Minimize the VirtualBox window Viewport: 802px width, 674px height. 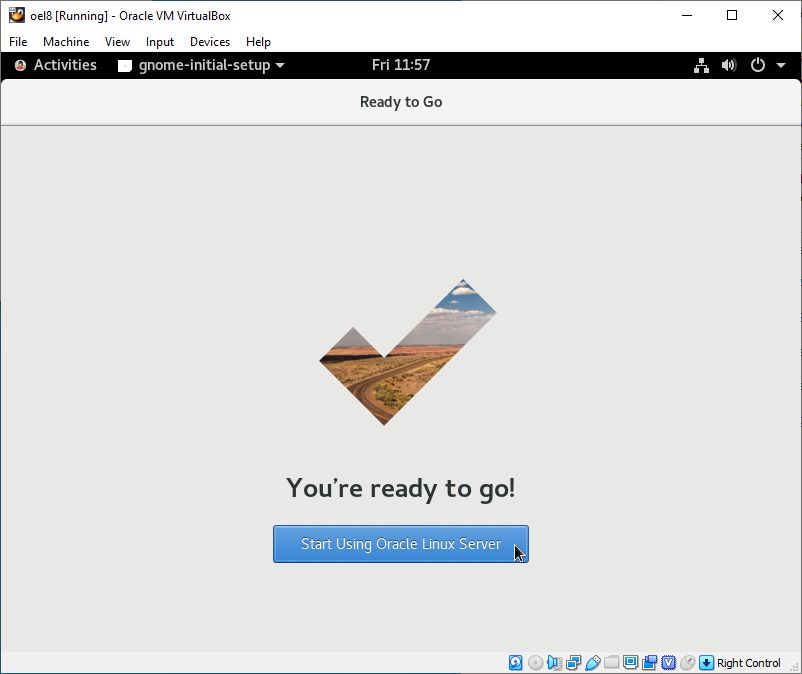click(x=687, y=15)
